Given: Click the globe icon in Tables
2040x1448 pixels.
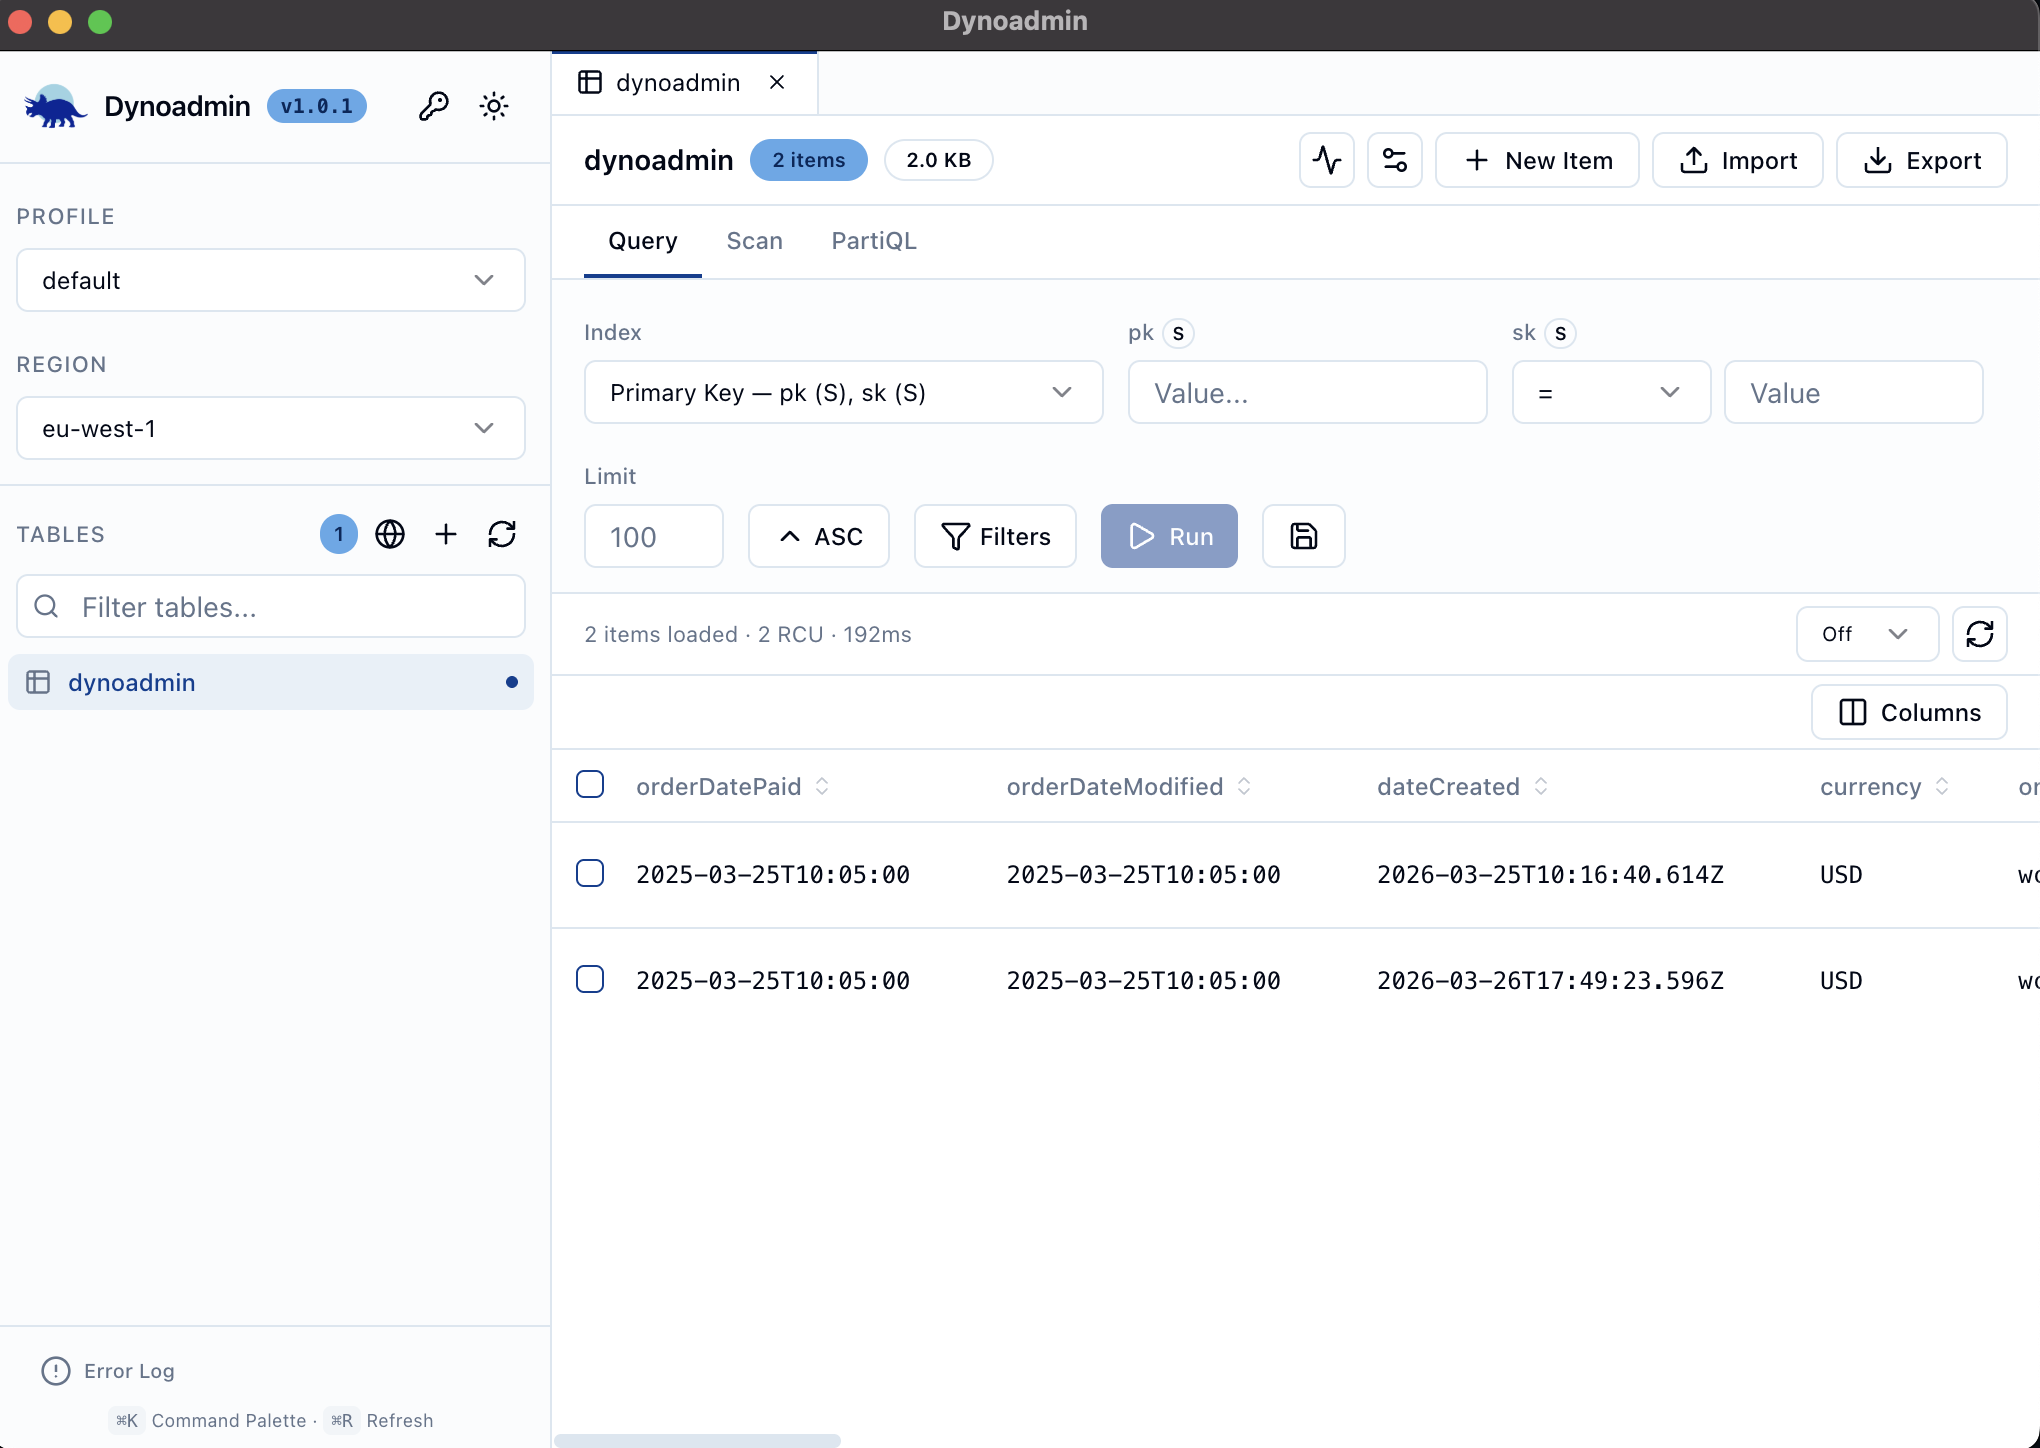Looking at the screenshot, I should pos(390,534).
